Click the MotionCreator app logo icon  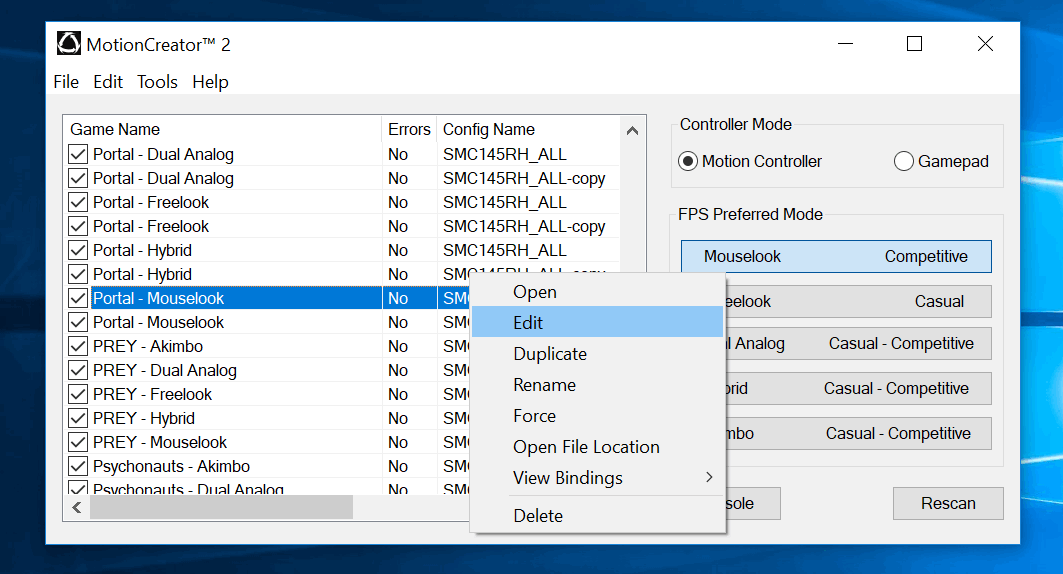(x=68, y=43)
